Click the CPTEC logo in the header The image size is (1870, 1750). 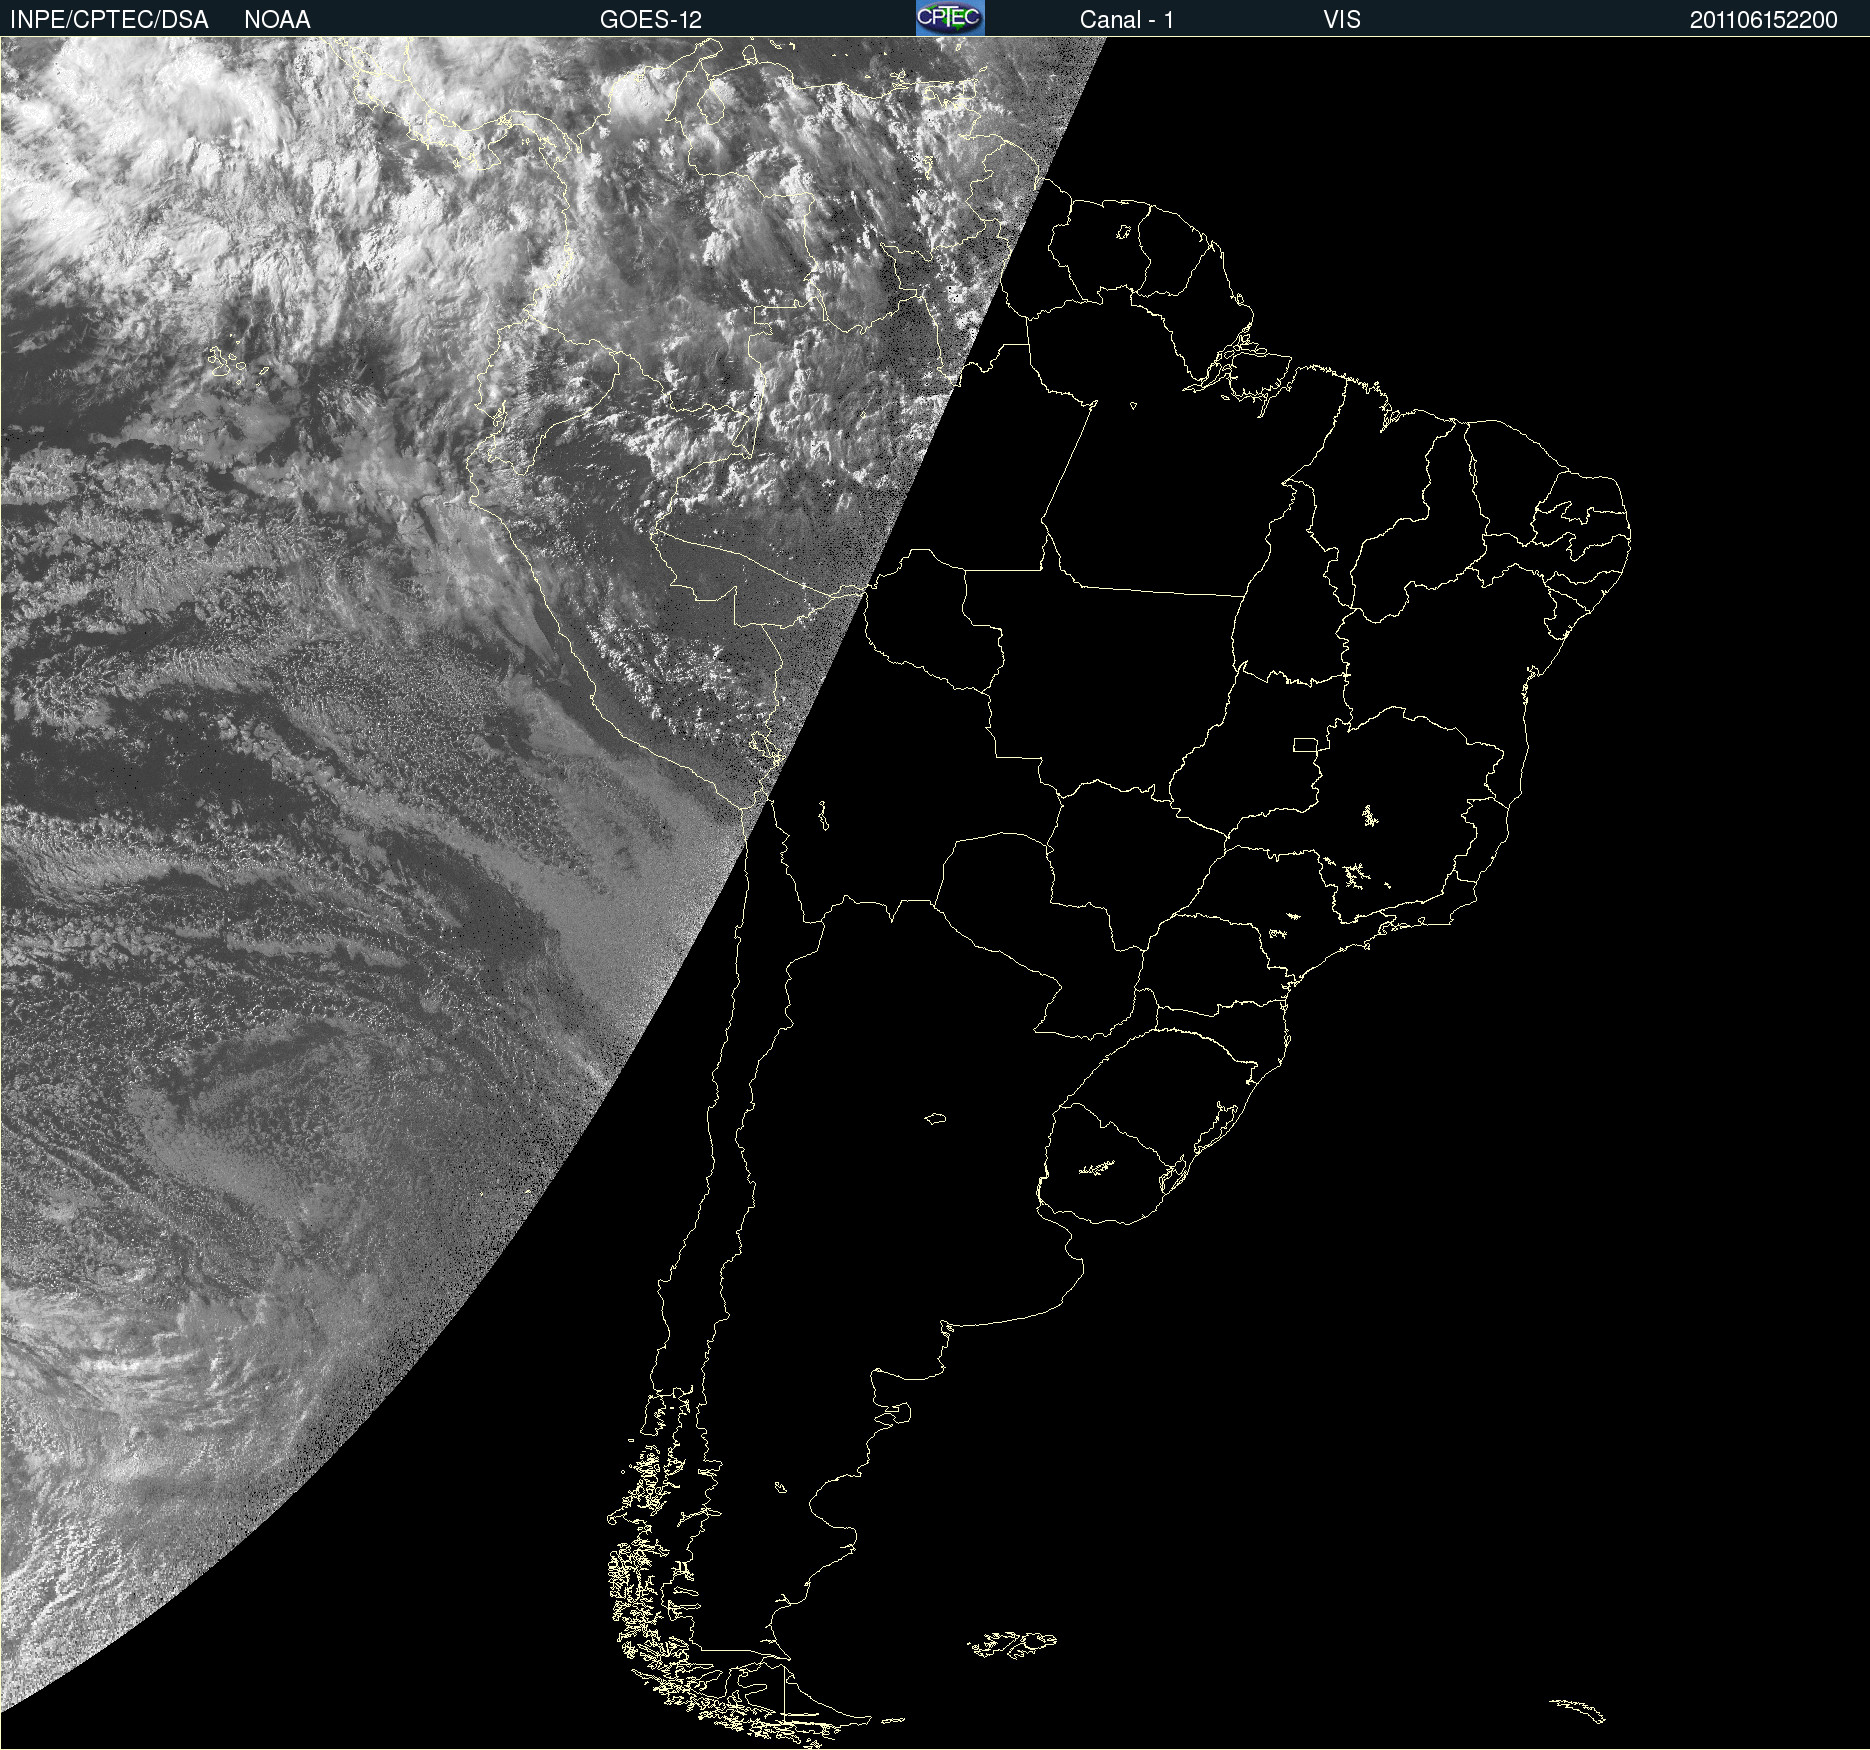950,18
